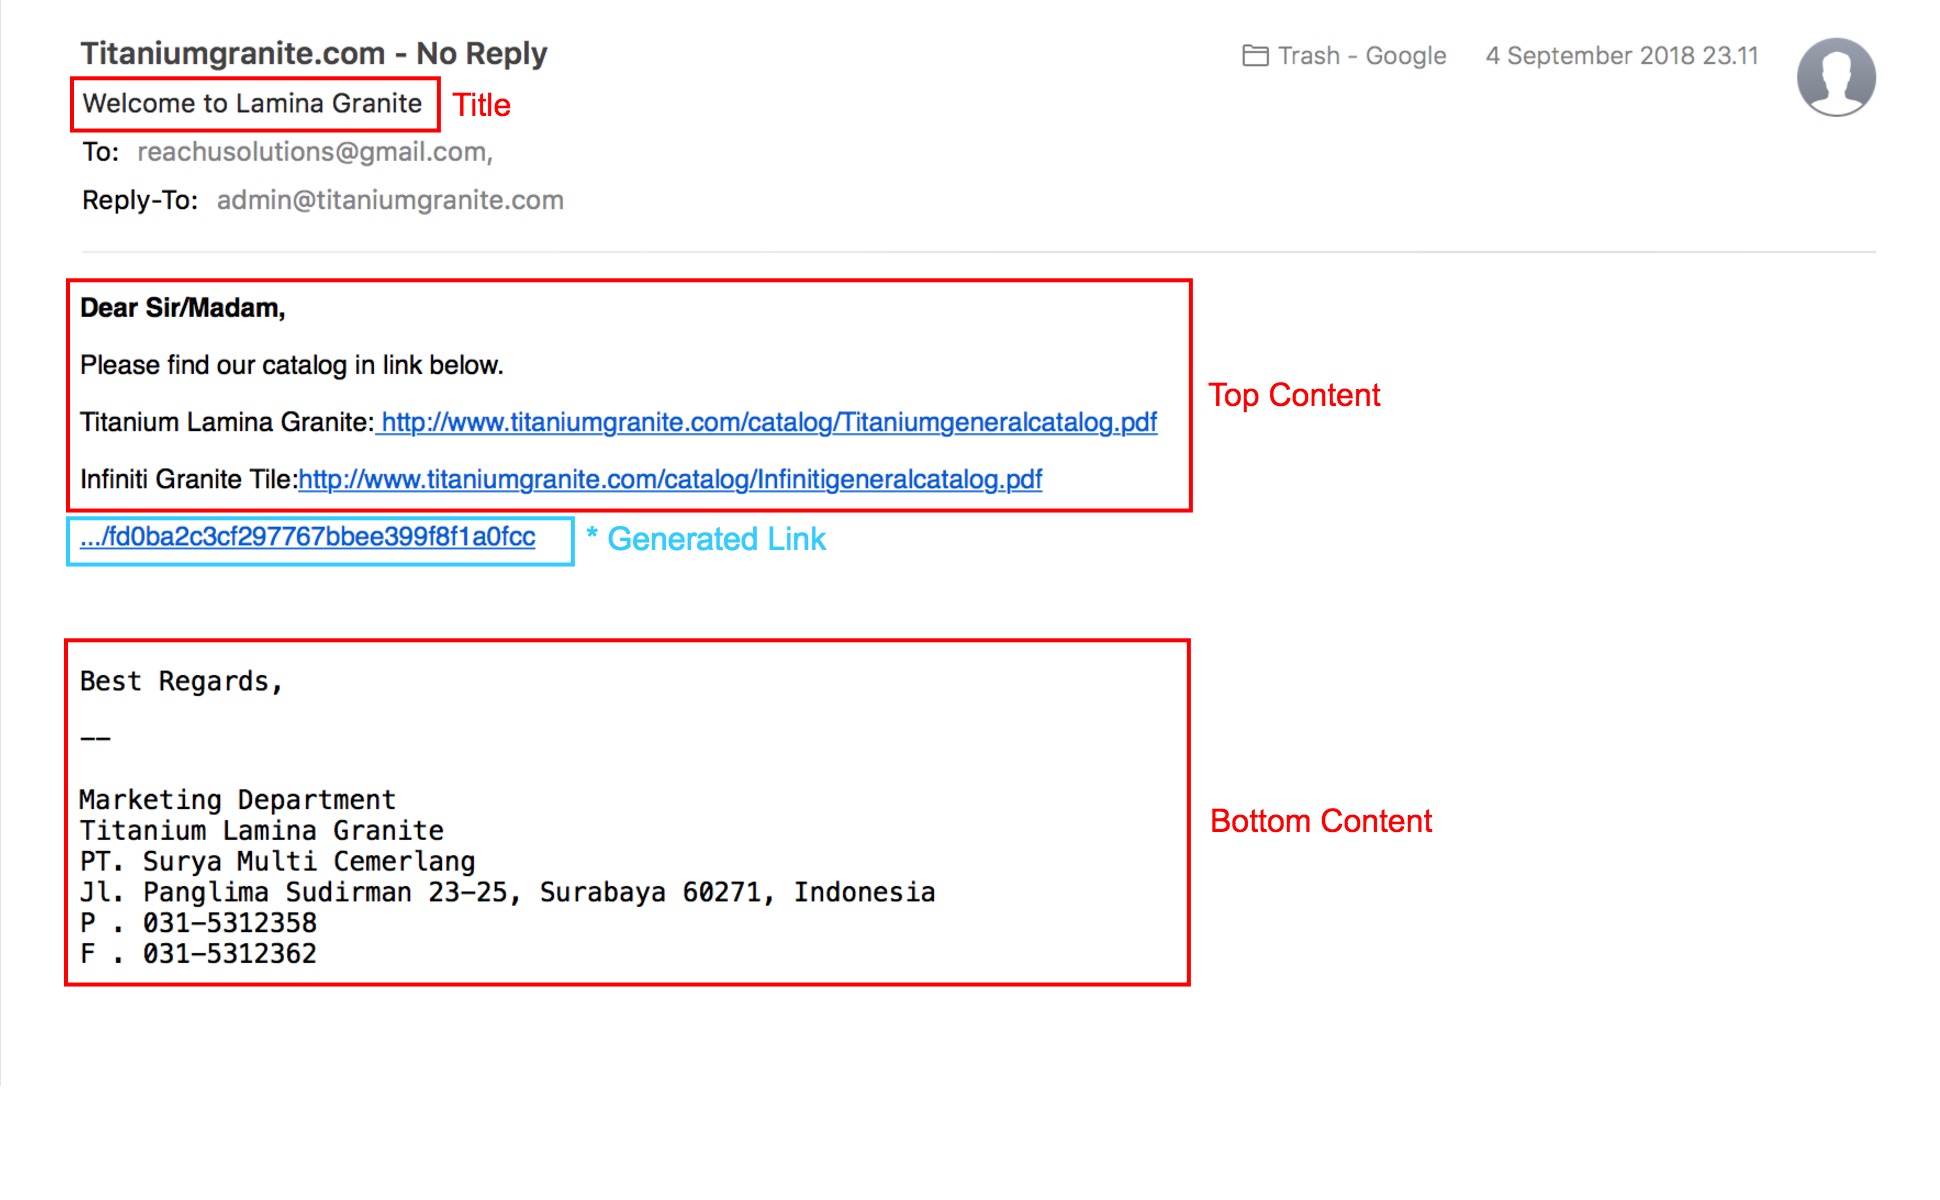Screen dimensions: 1940x1200
Task: Click the Trash - Google mailbox label
Action: click(x=1362, y=56)
